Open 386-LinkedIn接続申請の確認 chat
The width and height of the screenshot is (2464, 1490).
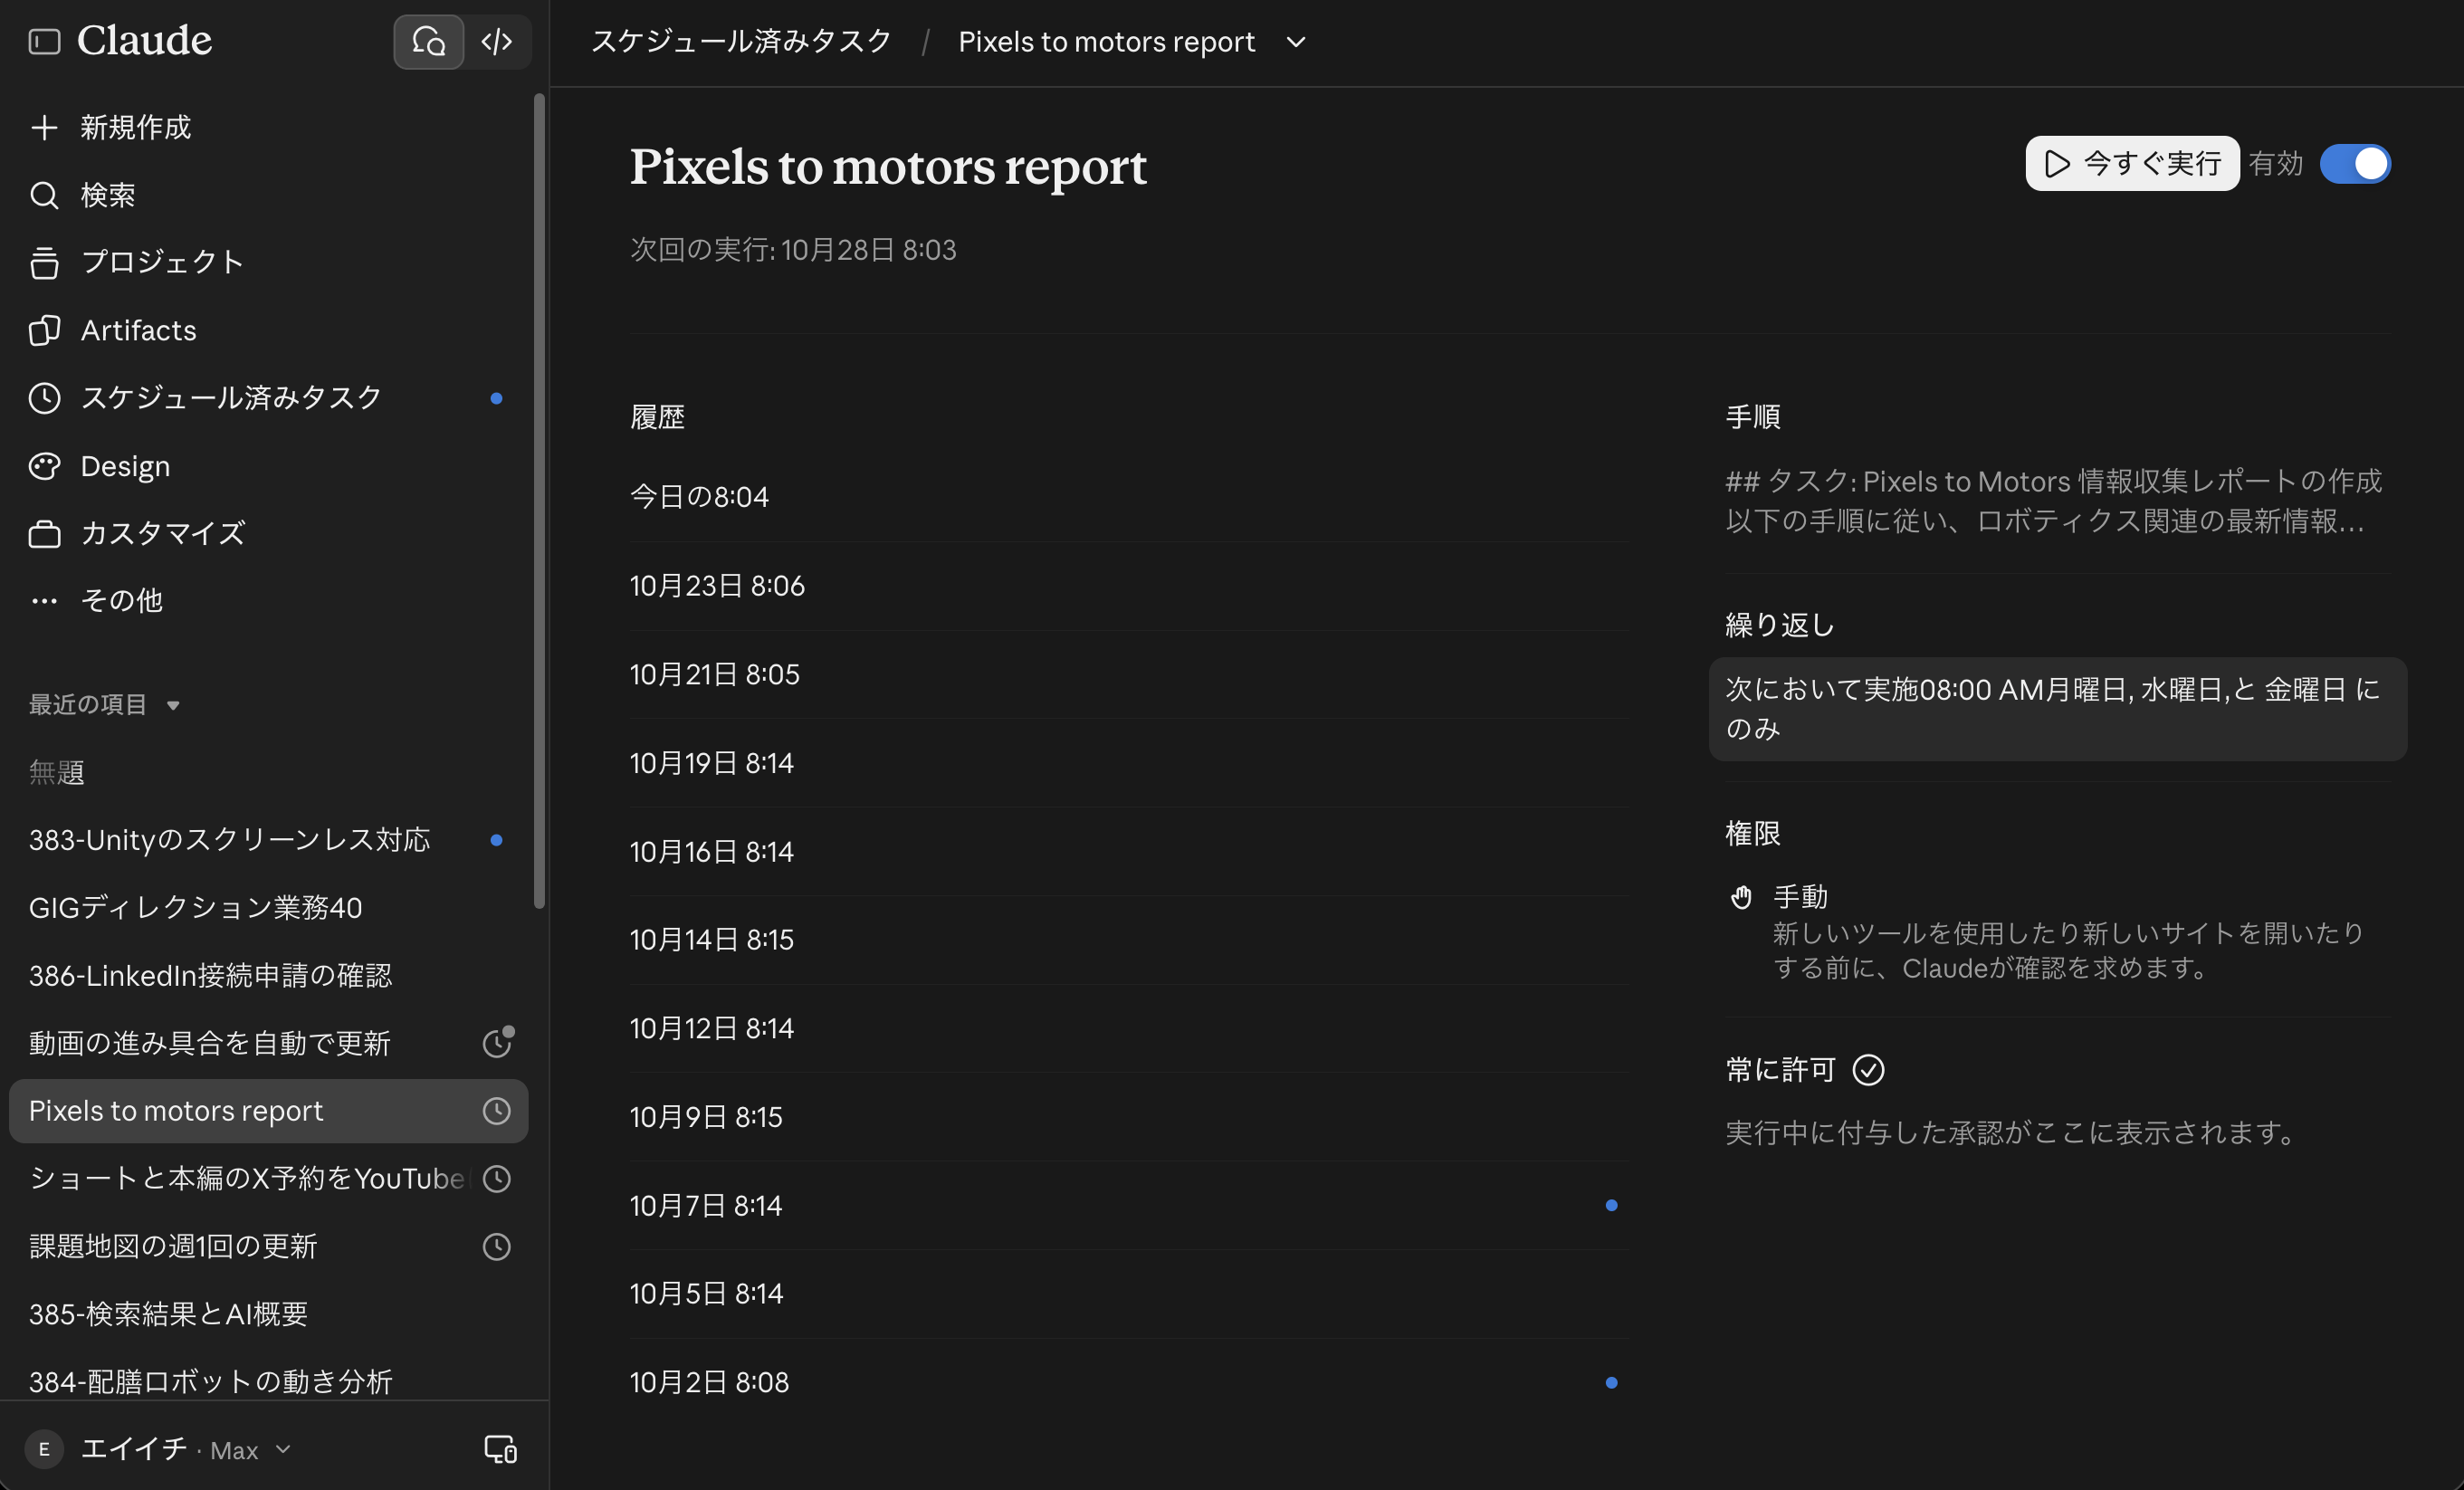[x=268, y=975]
